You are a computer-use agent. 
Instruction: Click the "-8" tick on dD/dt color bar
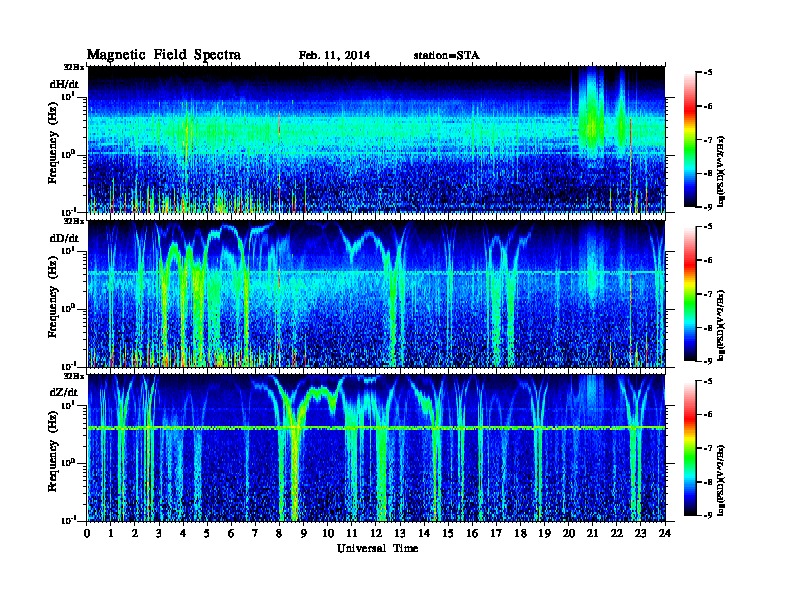click(x=708, y=327)
